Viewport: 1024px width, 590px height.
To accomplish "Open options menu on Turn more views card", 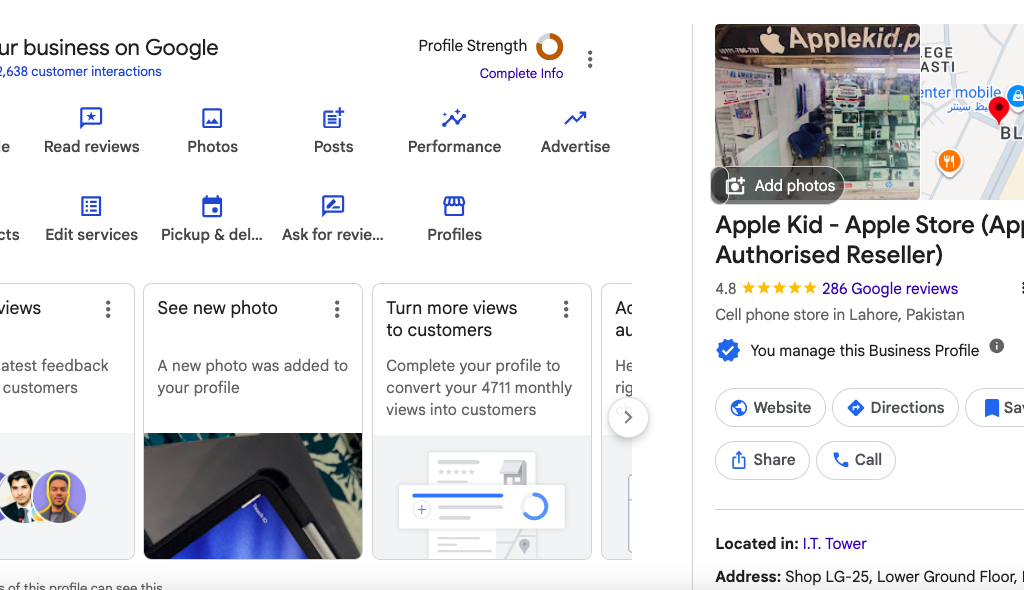I will click(566, 309).
